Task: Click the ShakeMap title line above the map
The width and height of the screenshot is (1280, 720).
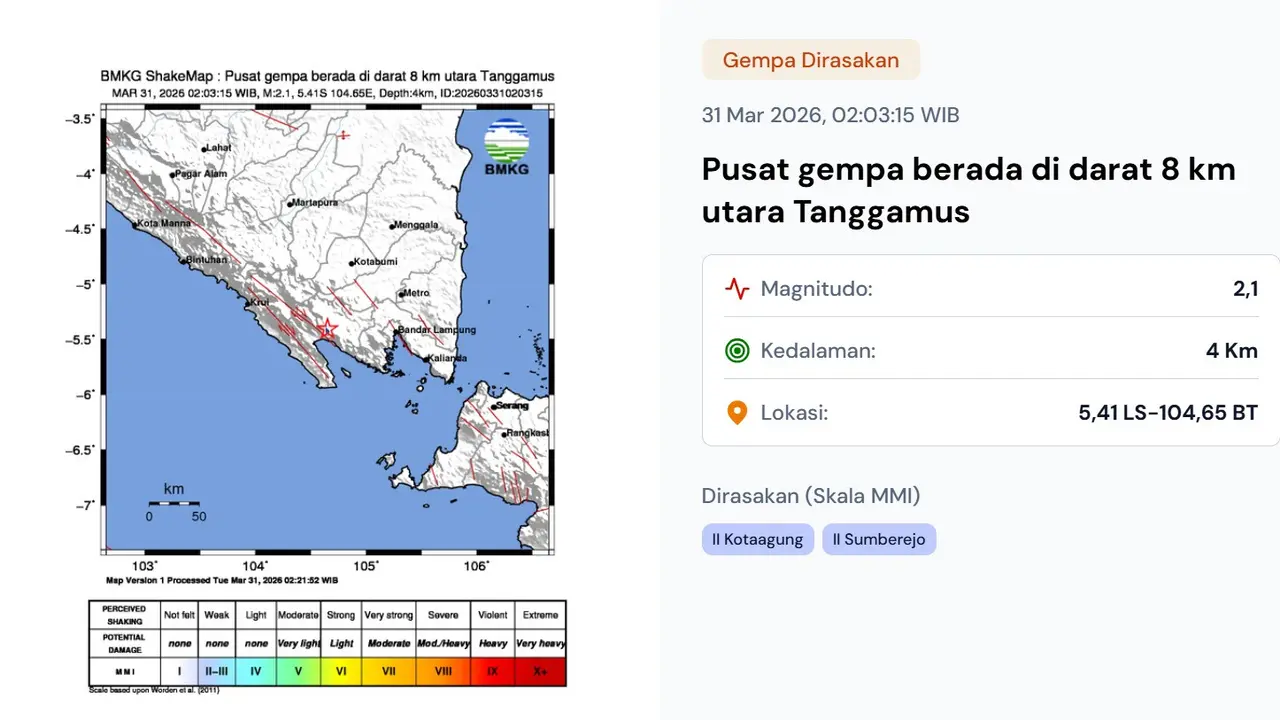Action: click(327, 77)
